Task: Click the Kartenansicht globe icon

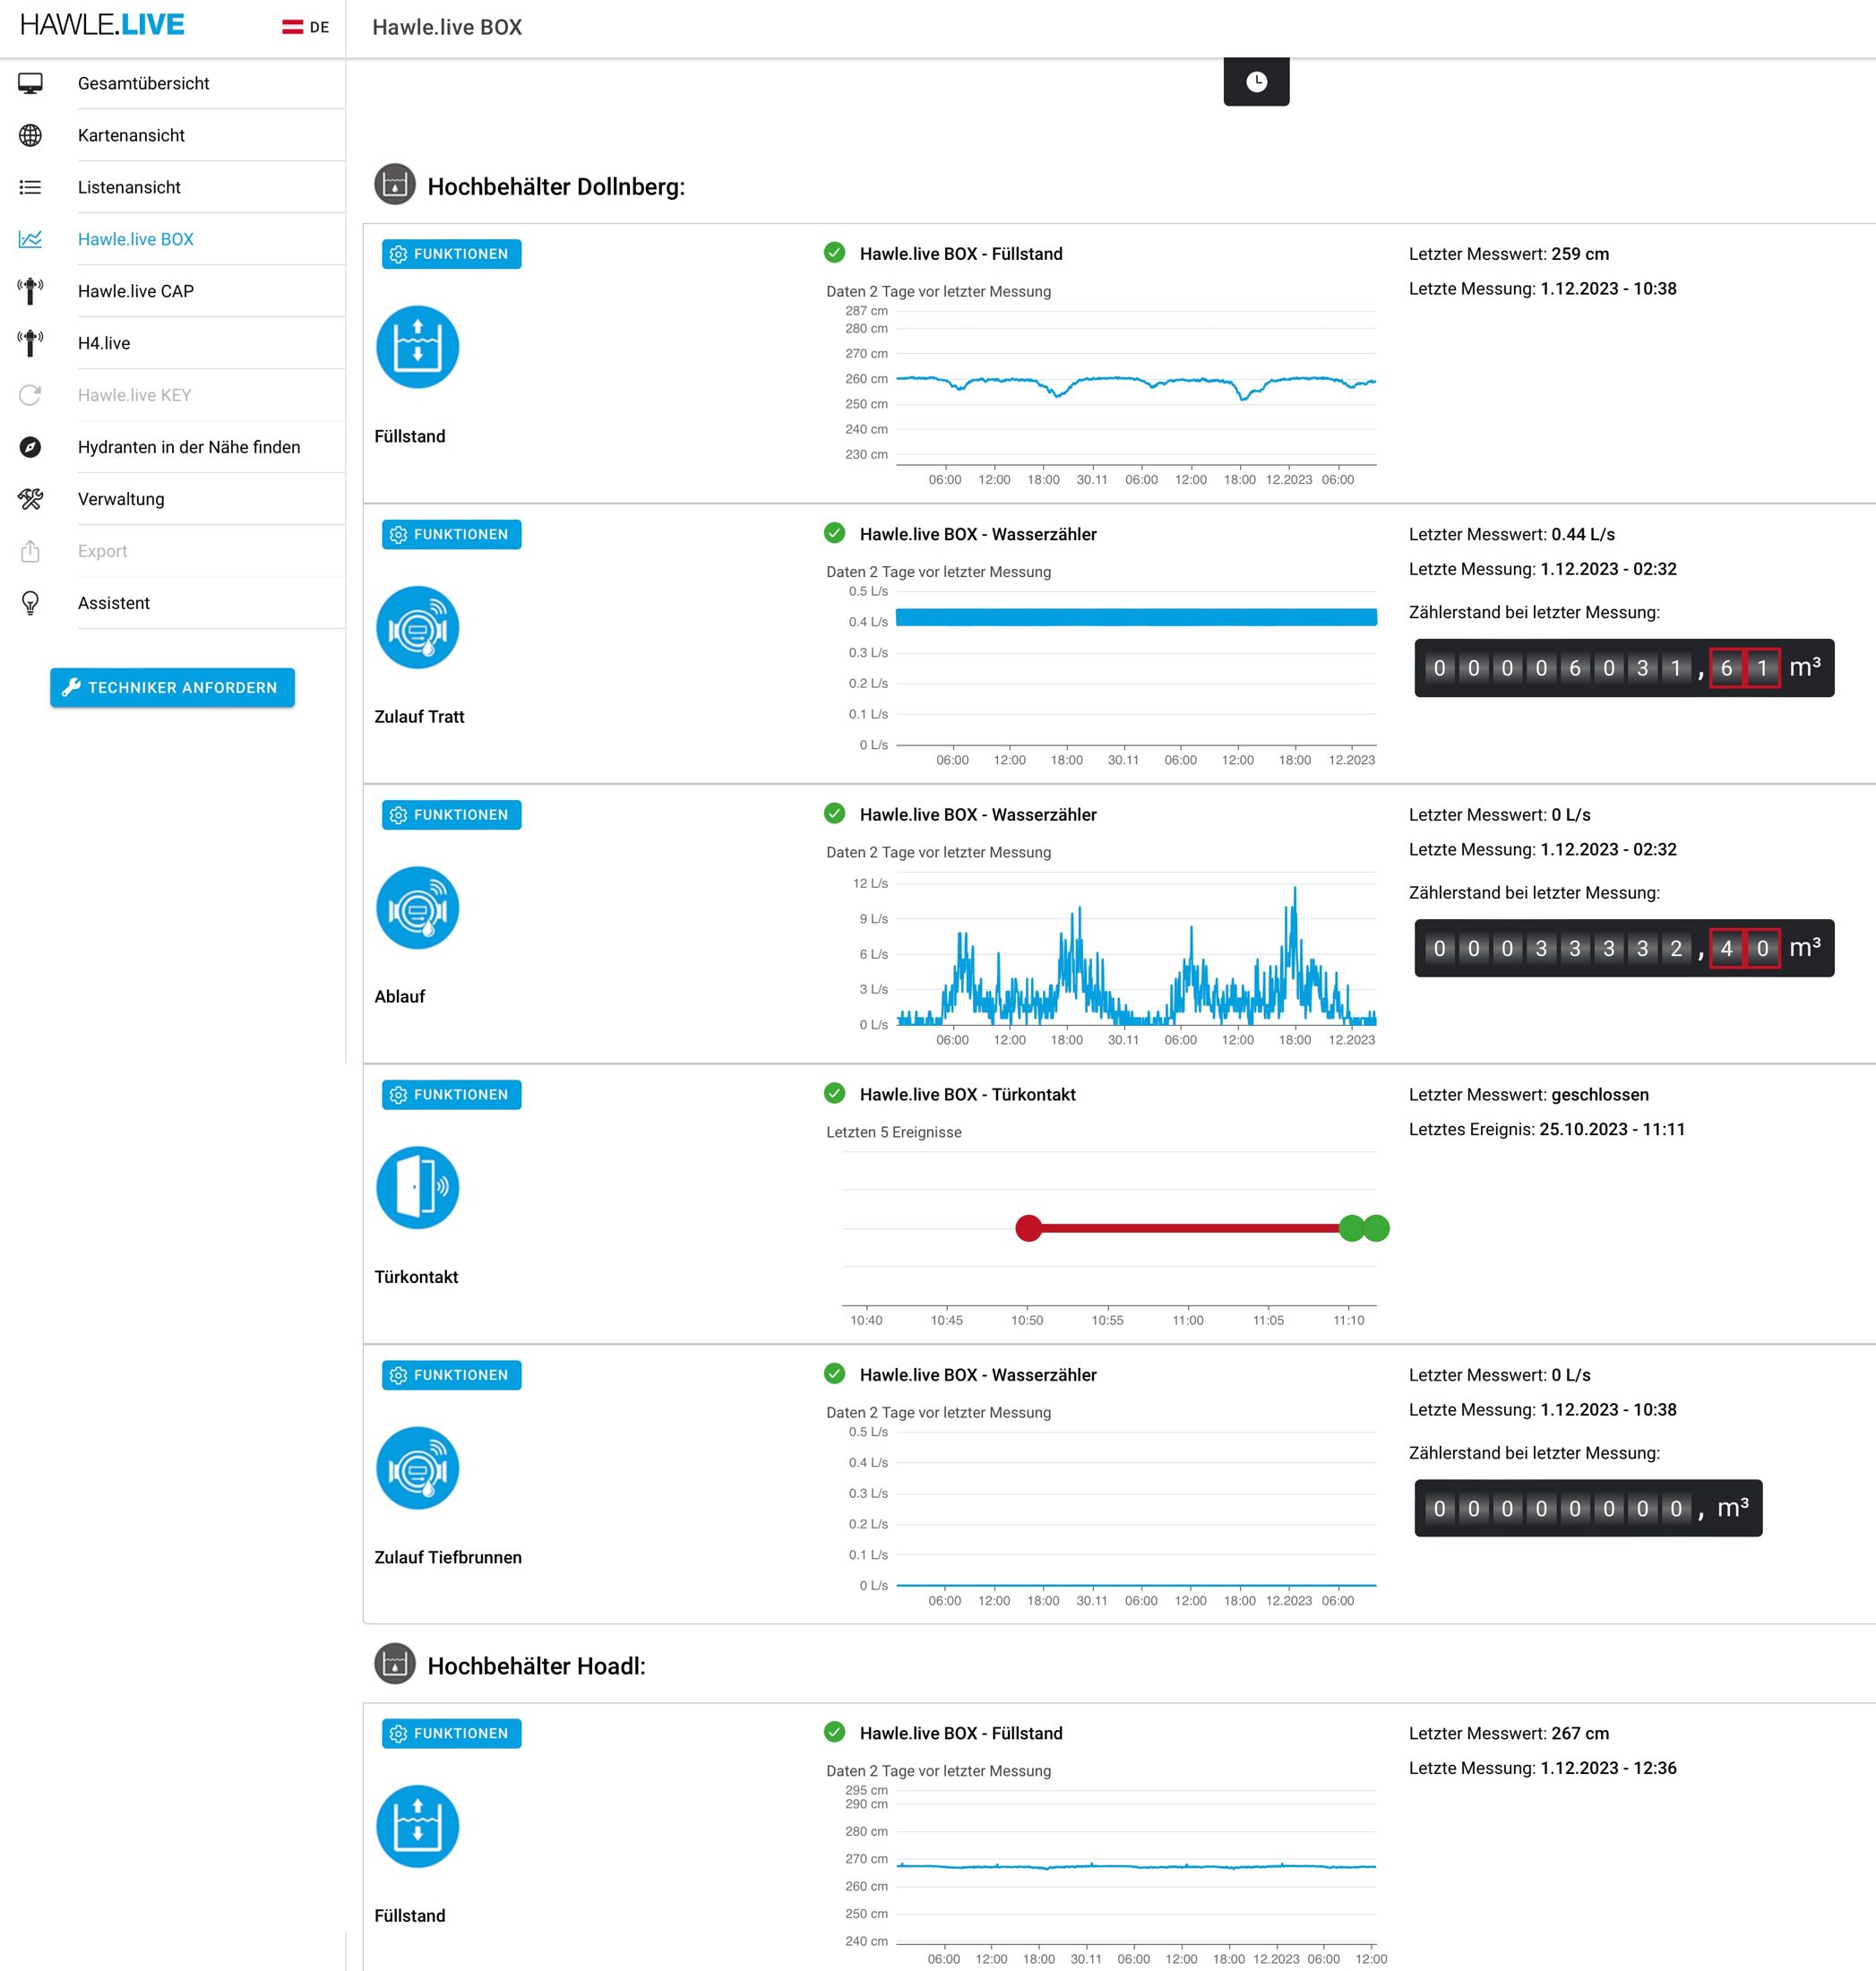Action: pyautogui.click(x=31, y=135)
